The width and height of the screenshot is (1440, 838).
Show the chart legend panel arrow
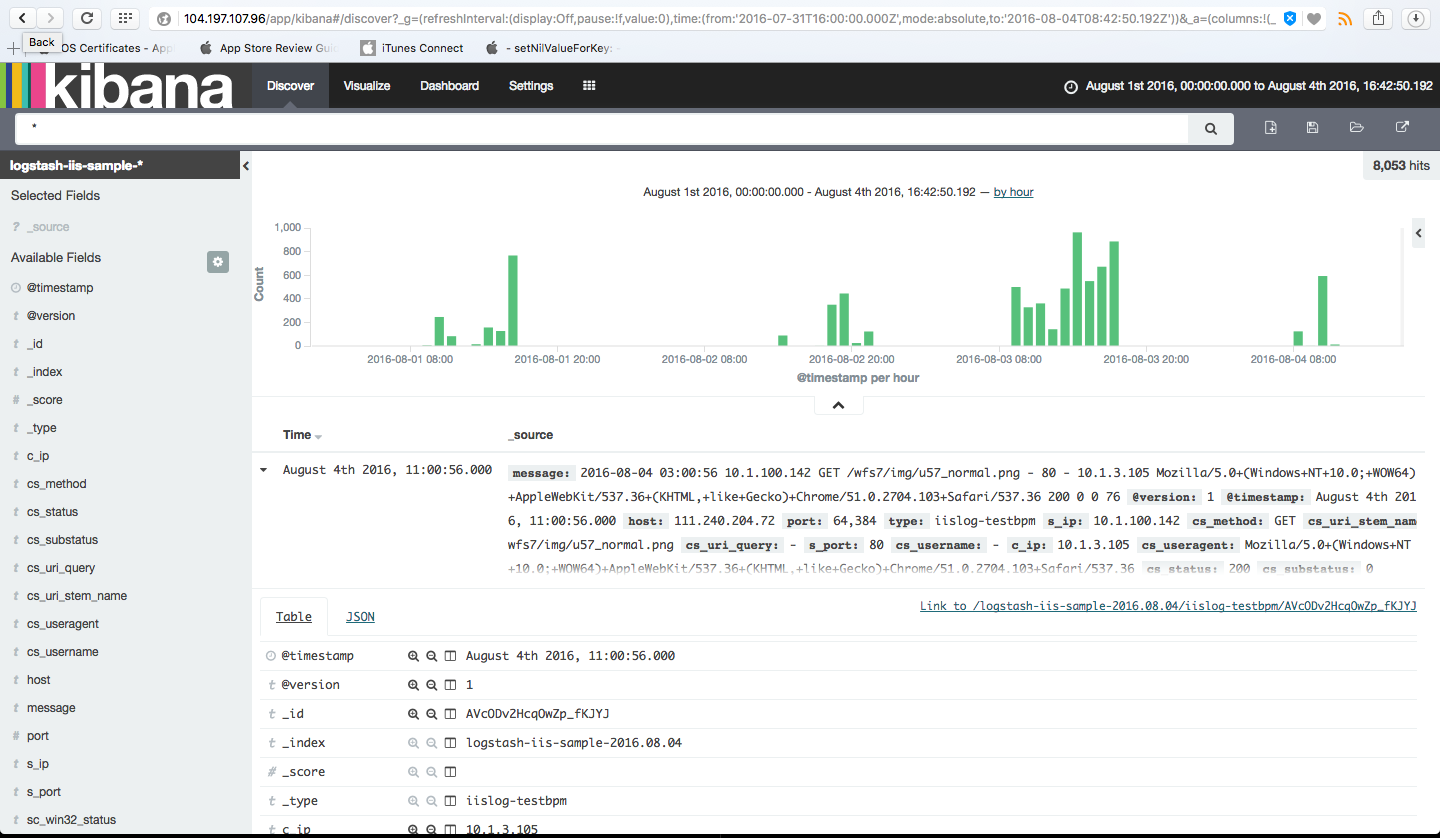point(1418,233)
